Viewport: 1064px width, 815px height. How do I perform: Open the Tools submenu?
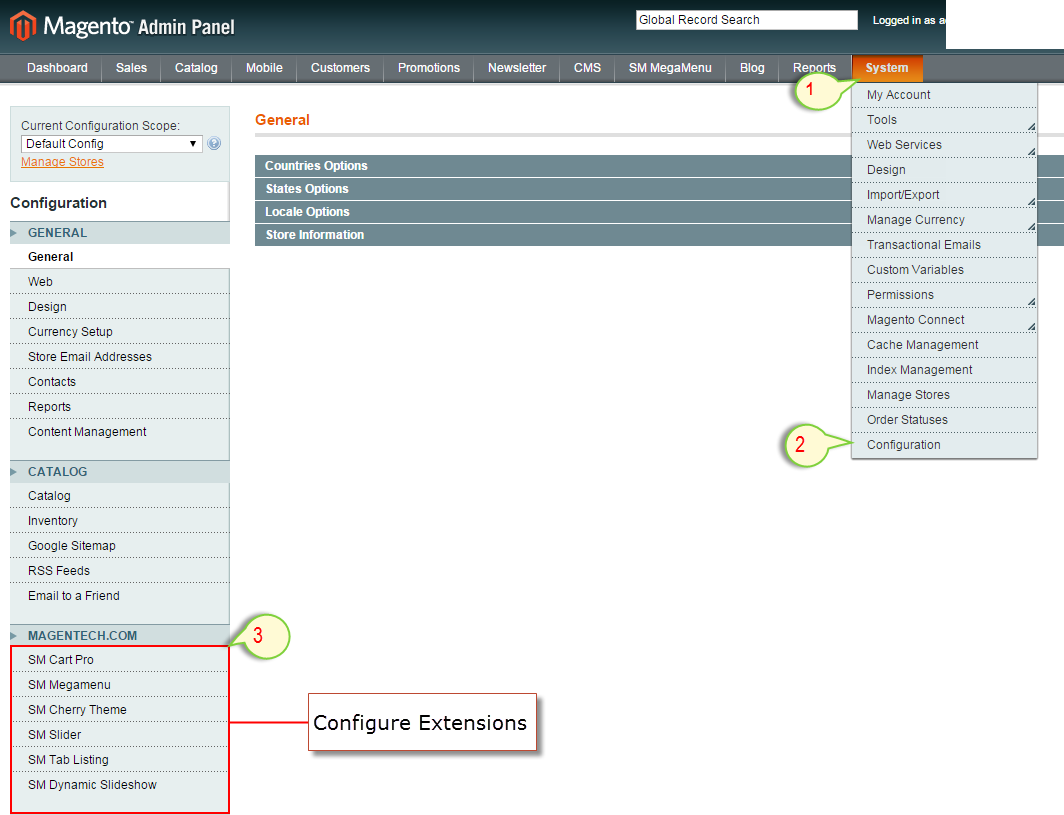[x=944, y=120]
